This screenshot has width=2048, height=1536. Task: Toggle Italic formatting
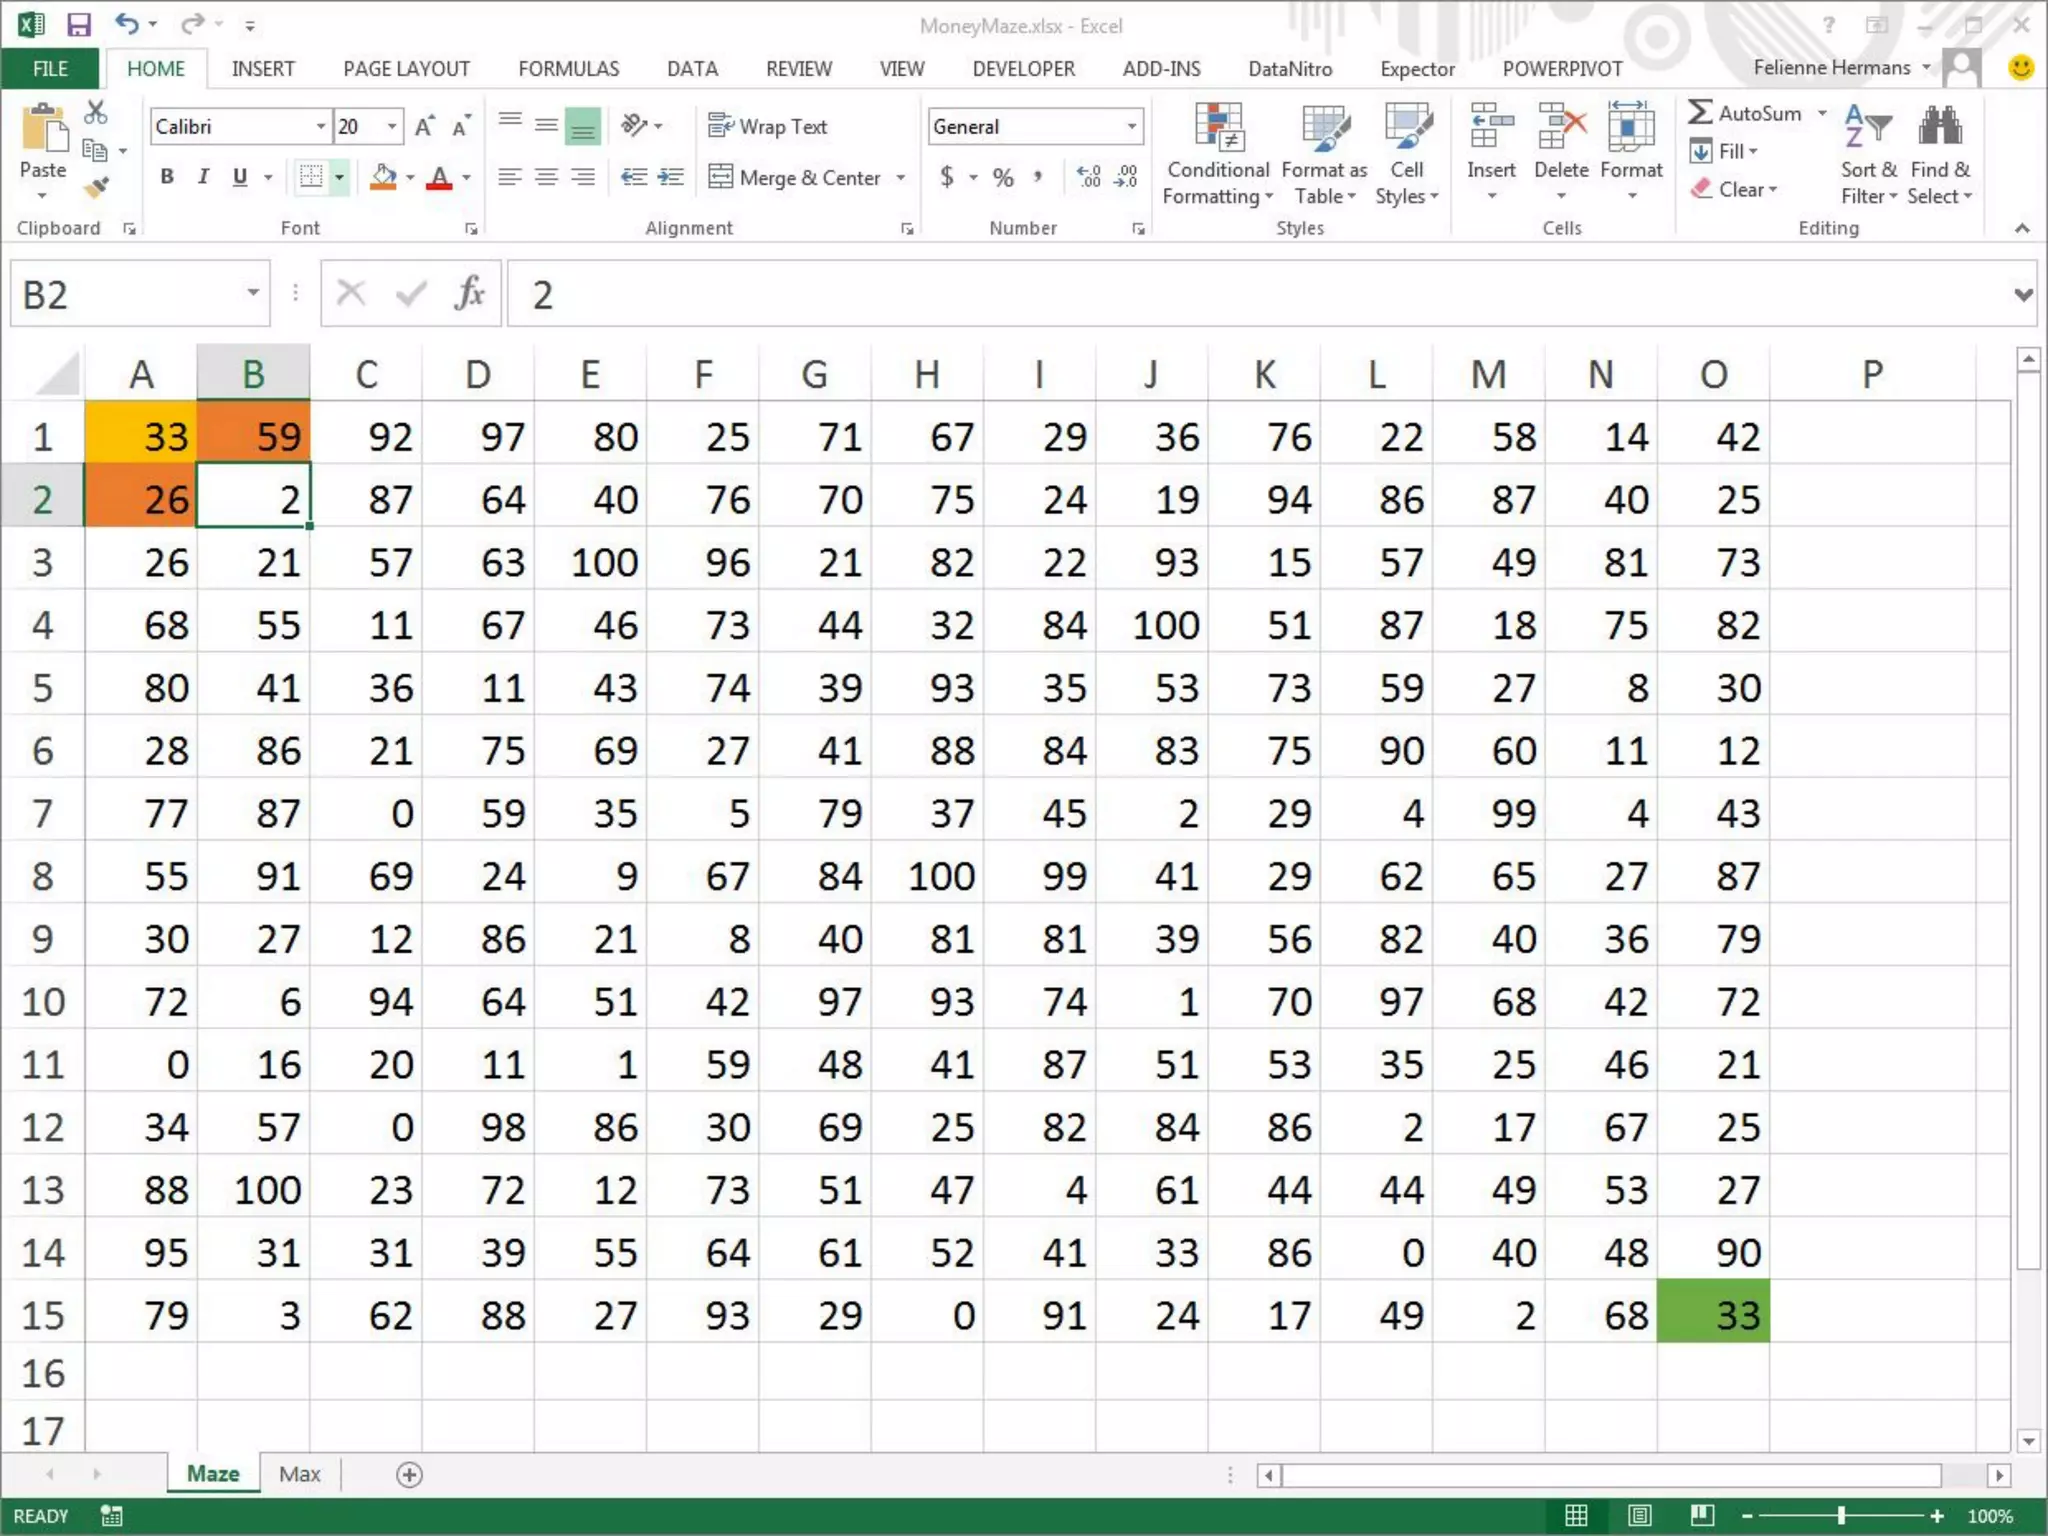click(x=203, y=178)
